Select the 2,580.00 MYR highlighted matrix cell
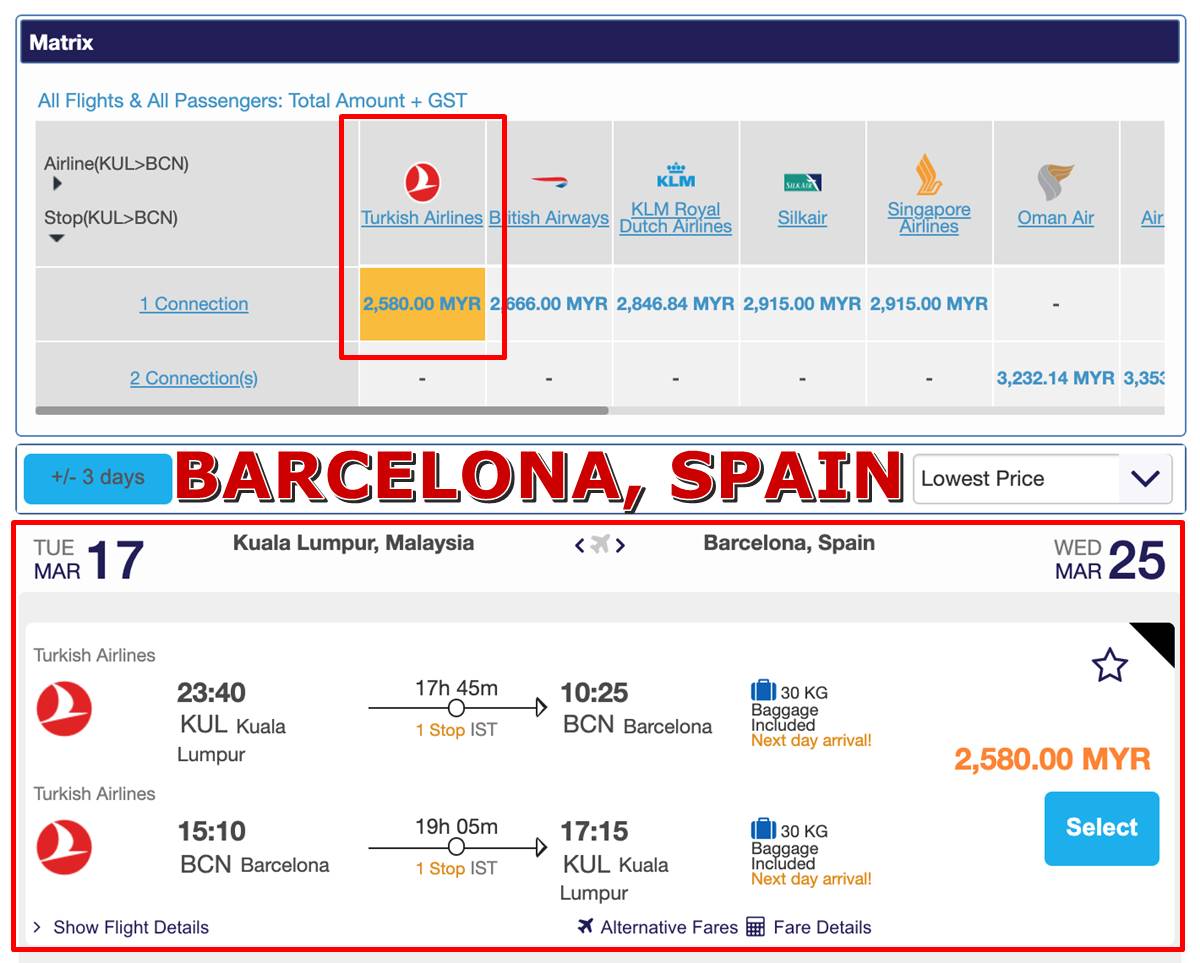The height and width of the screenshot is (963, 1200). tap(422, 304)
